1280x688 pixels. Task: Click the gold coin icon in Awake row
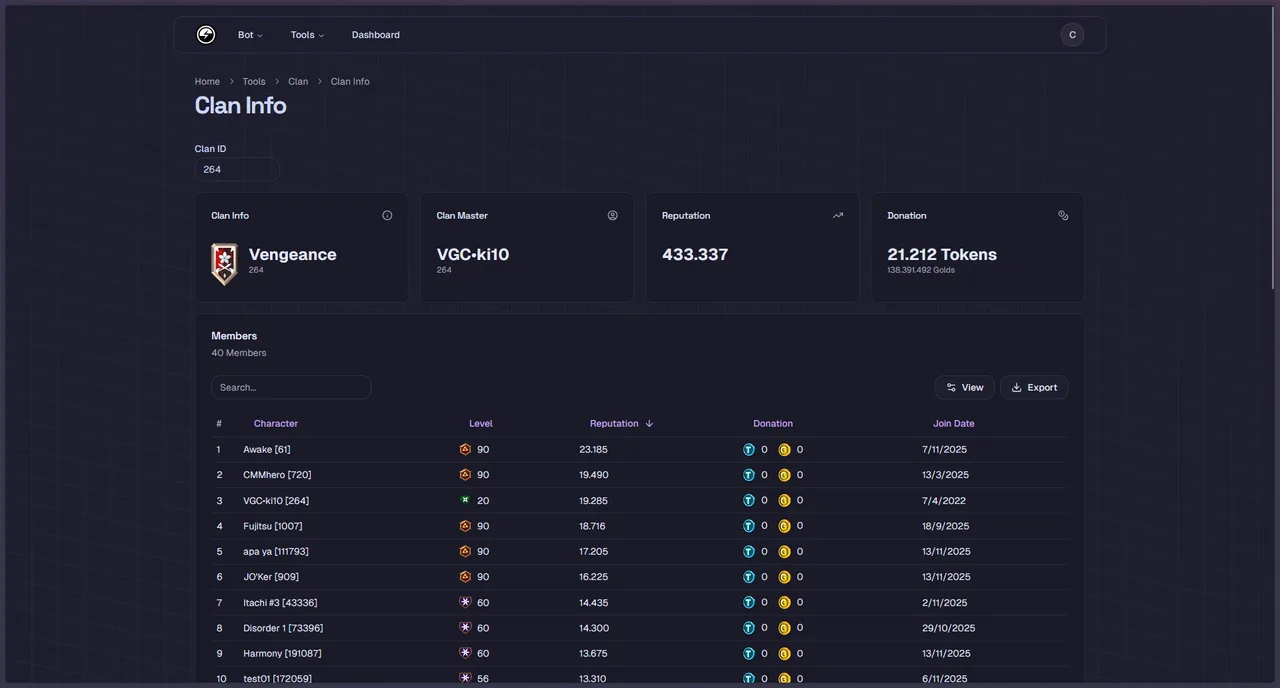[x=785, y=450]
